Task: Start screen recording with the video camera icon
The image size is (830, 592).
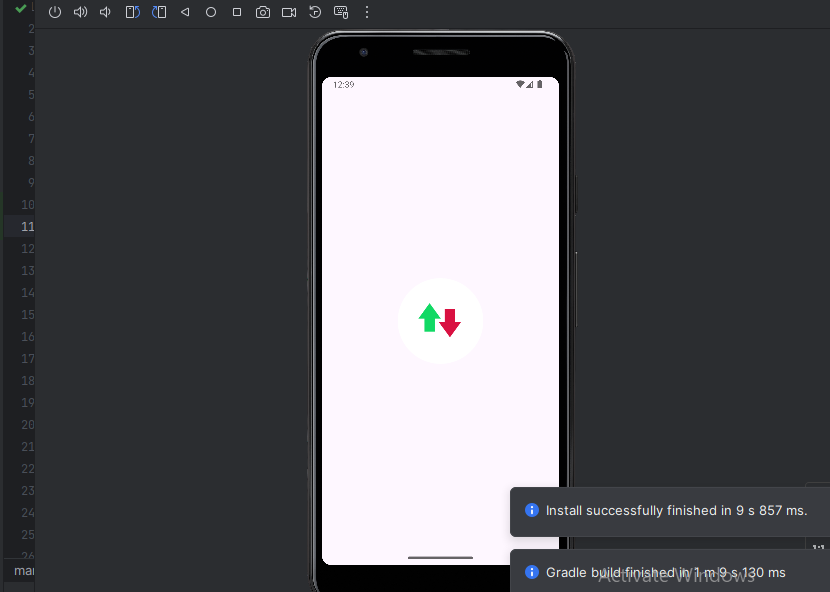Action: pyautogui.click(x=289, y=13)
